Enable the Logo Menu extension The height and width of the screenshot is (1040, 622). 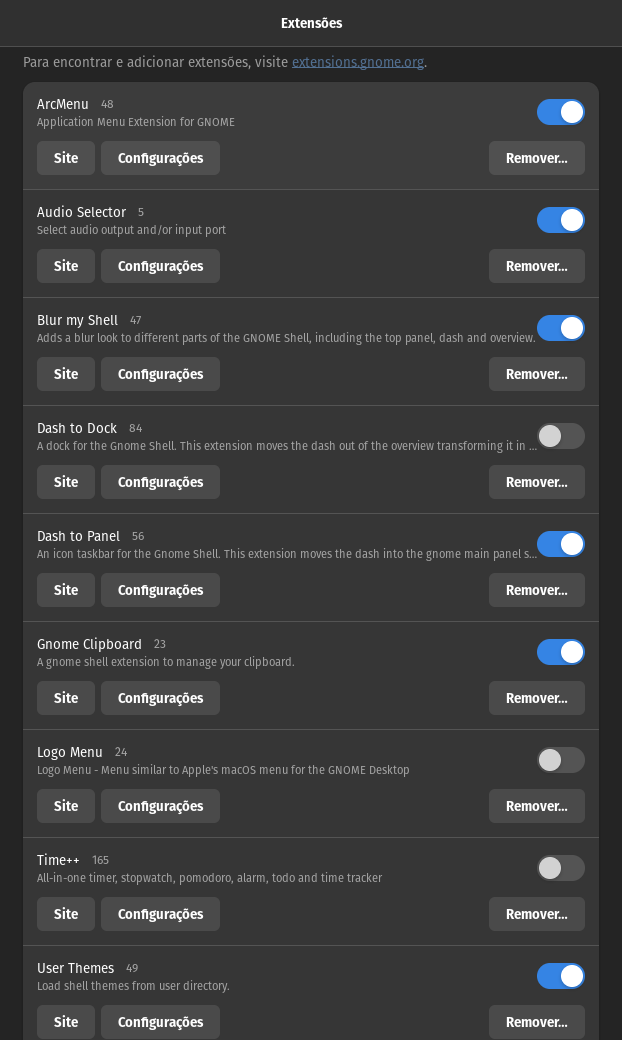[560, 760]
